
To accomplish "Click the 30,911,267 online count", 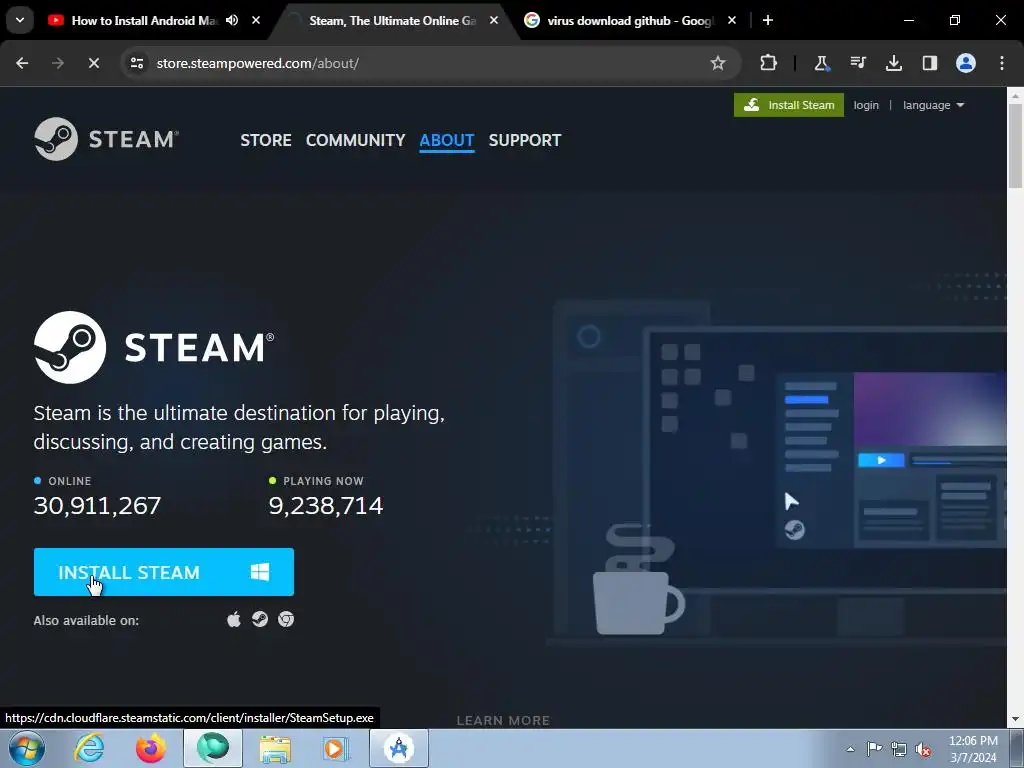I will click(97, 505).
